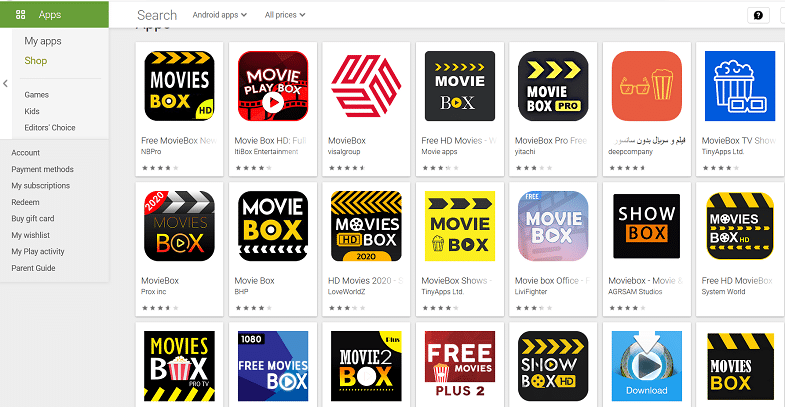Viewport: 785px width, 407px height.
Task: Click the Redeem link
Action: pyautogui.click(x=25, y=202)
